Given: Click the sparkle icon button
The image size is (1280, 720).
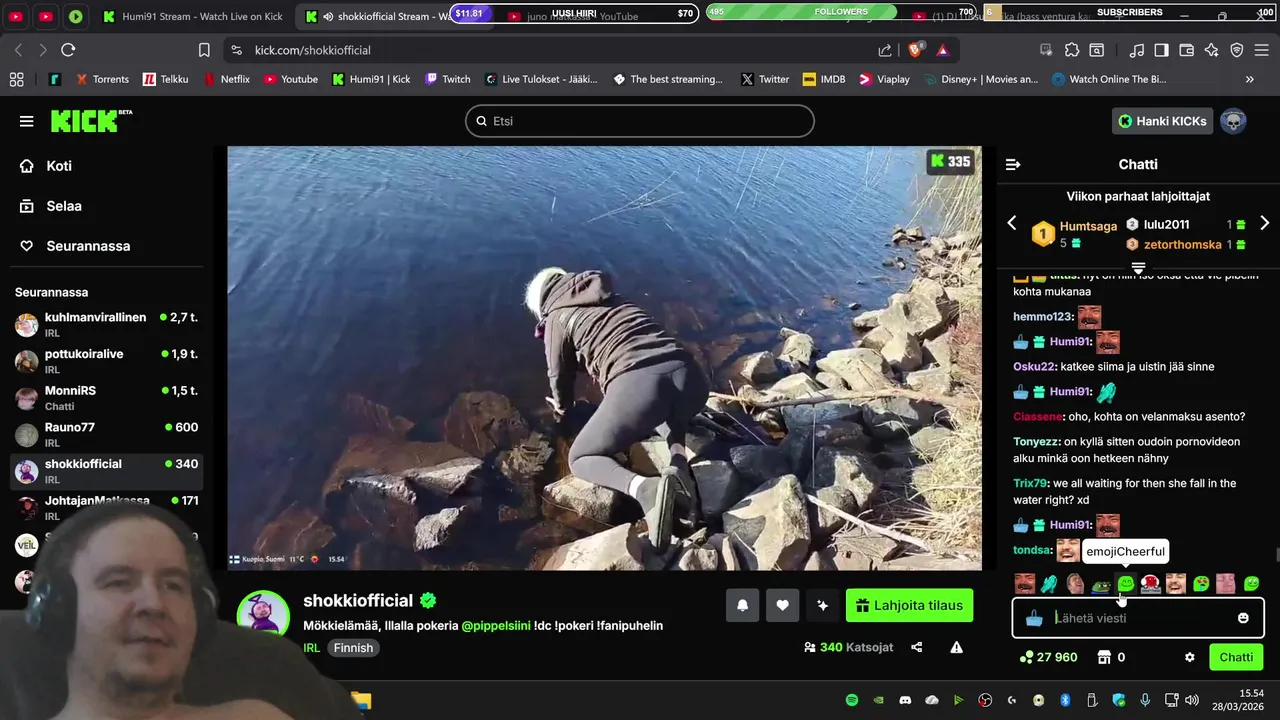Looking at the screenshot, I should coord(822,605).
